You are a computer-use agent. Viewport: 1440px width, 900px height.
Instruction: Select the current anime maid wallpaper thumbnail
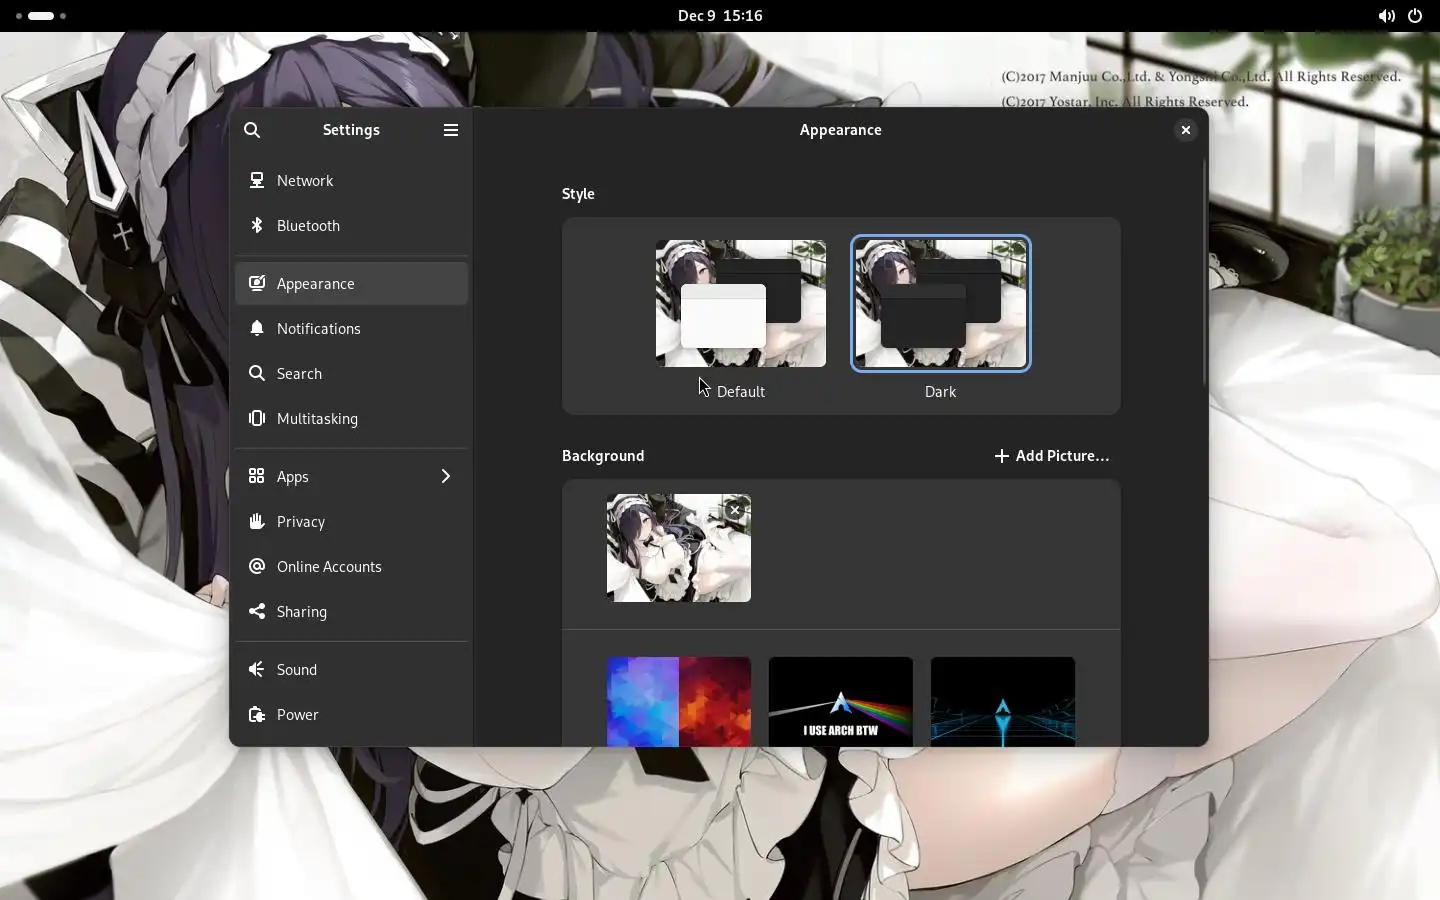coord(679,548)
